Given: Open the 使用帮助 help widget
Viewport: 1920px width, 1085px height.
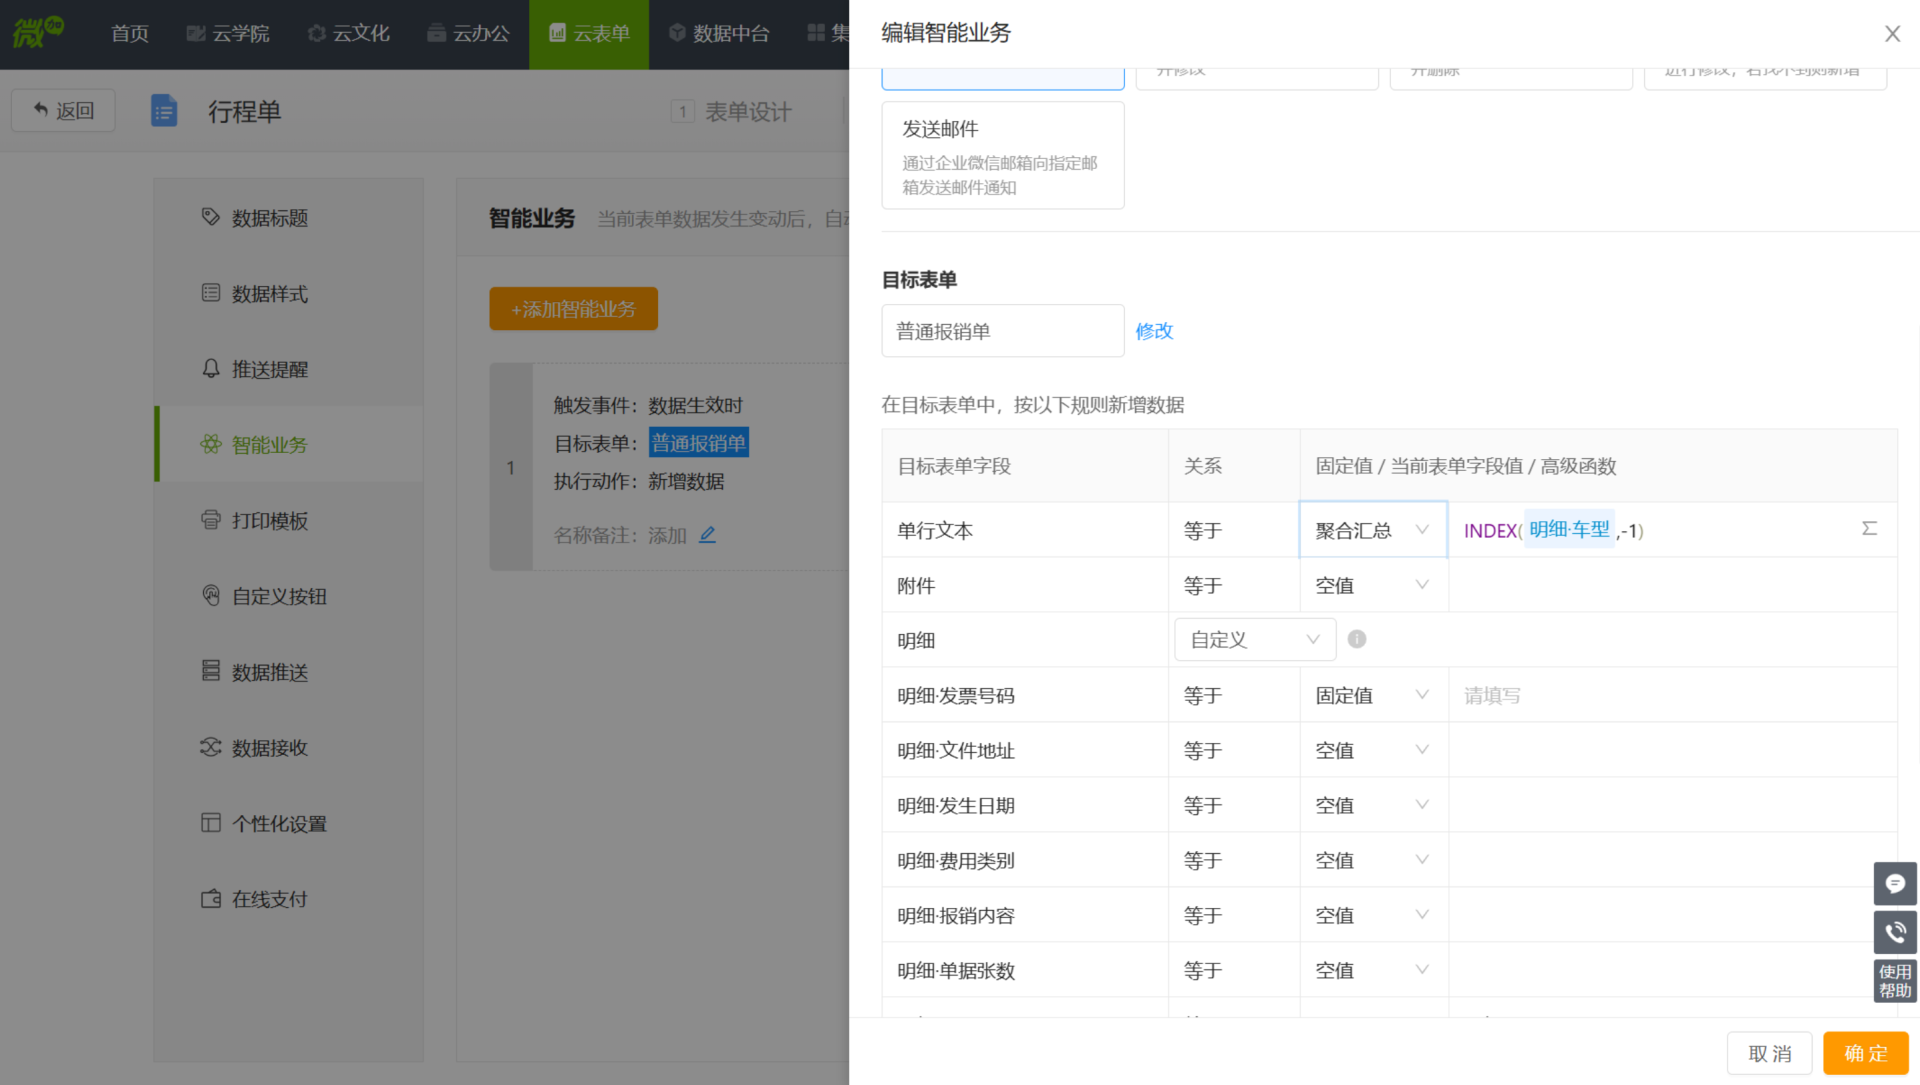Looking at the screenshot, I should (x=1894, y=981).
